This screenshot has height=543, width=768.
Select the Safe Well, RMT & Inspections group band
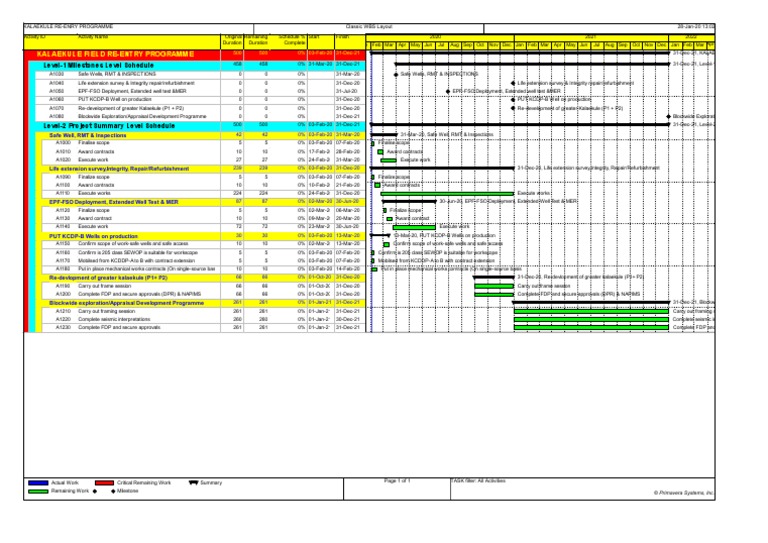[200, 135]
